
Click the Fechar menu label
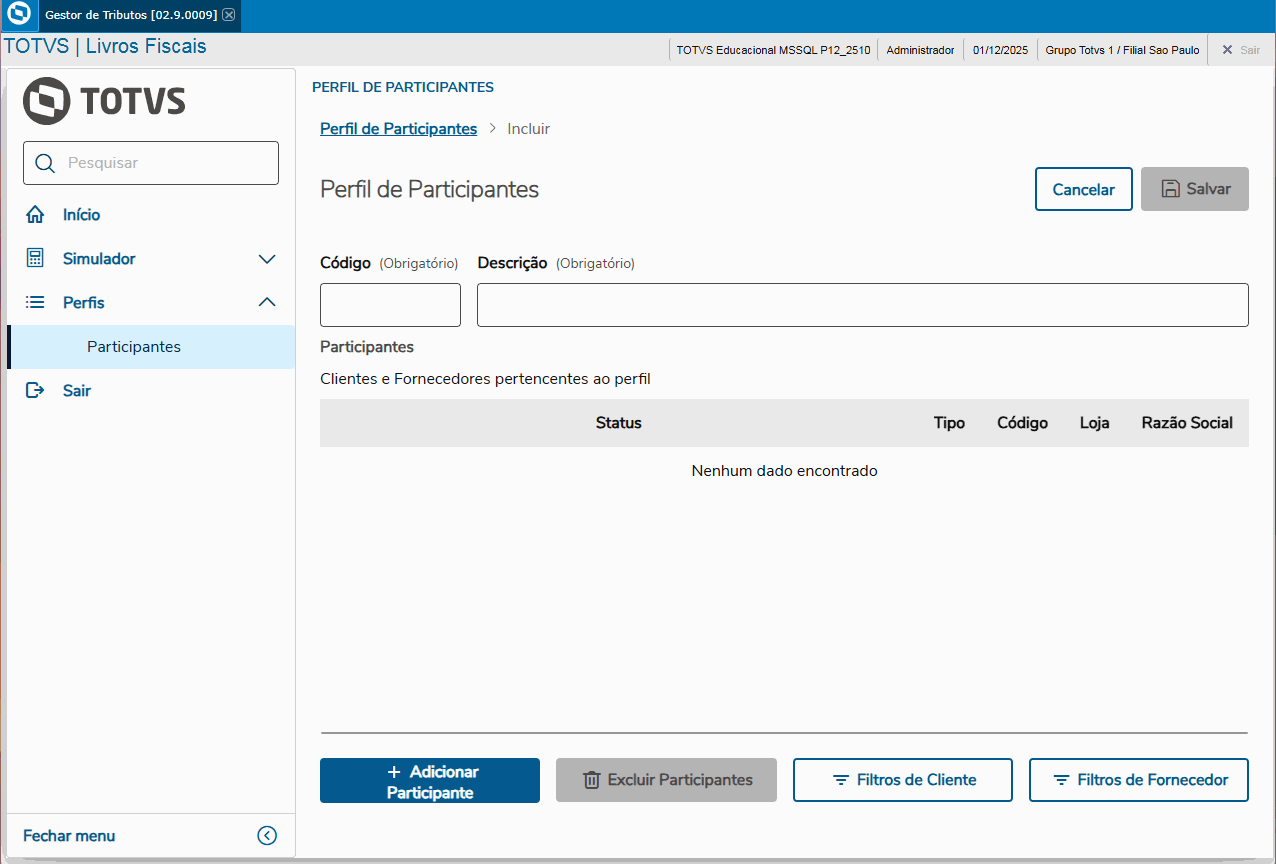point(69,836)
